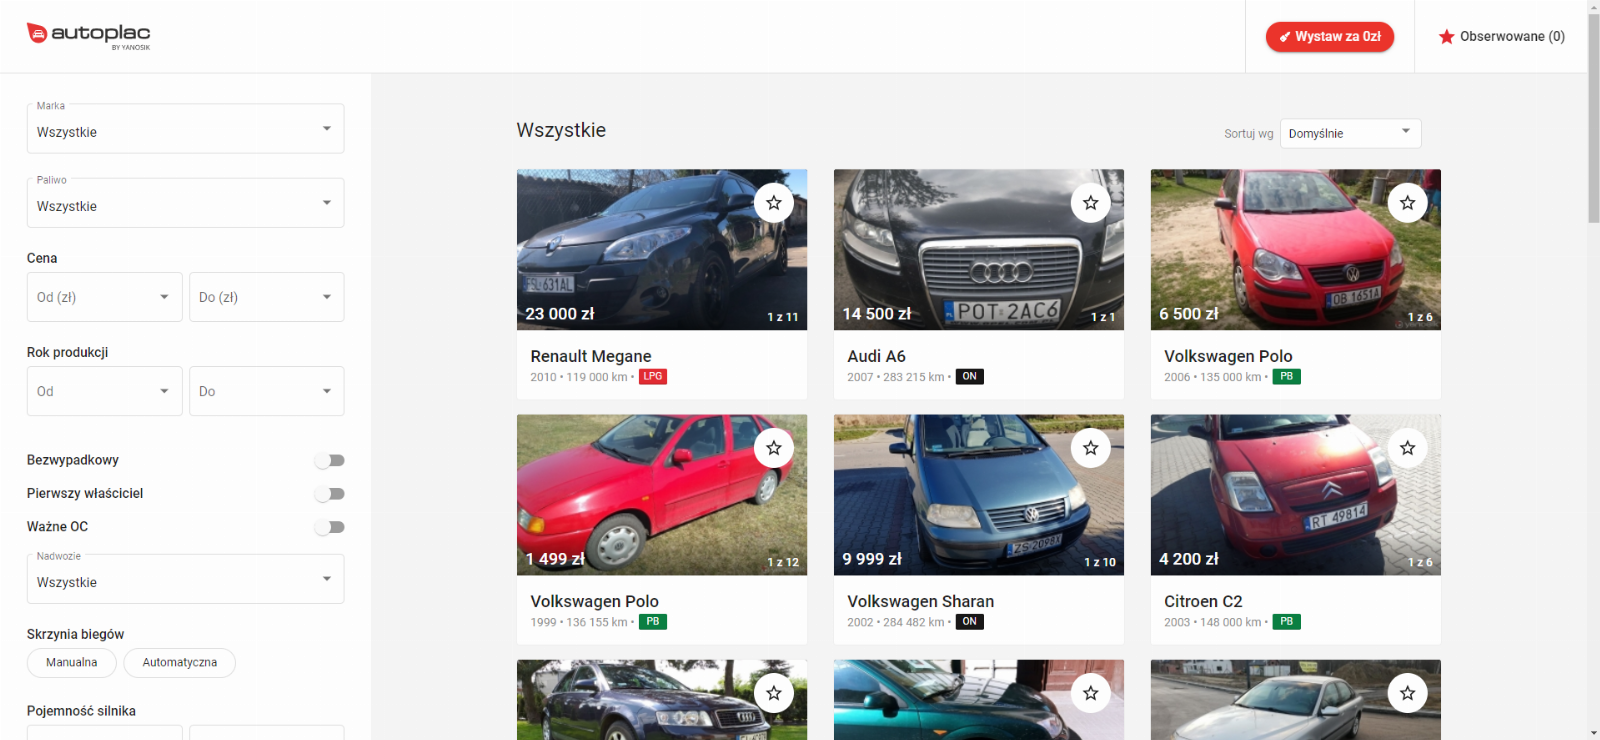1600x740 pixels.
Task: Choose Automatyczna gearbox option
Action: (180, 663)
